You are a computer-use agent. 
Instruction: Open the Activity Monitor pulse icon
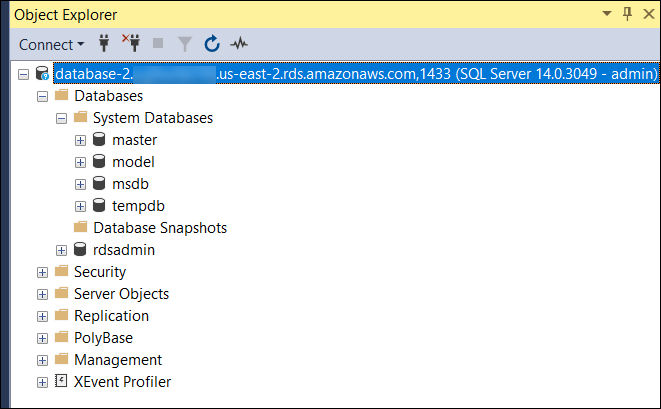(x=239, y=43)
